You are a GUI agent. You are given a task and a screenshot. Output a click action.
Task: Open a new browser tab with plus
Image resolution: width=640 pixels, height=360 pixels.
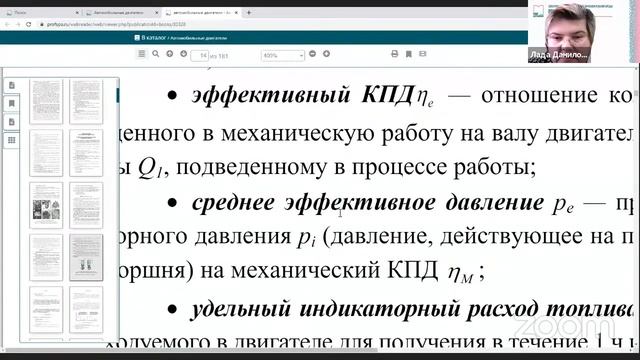(249, 13)
